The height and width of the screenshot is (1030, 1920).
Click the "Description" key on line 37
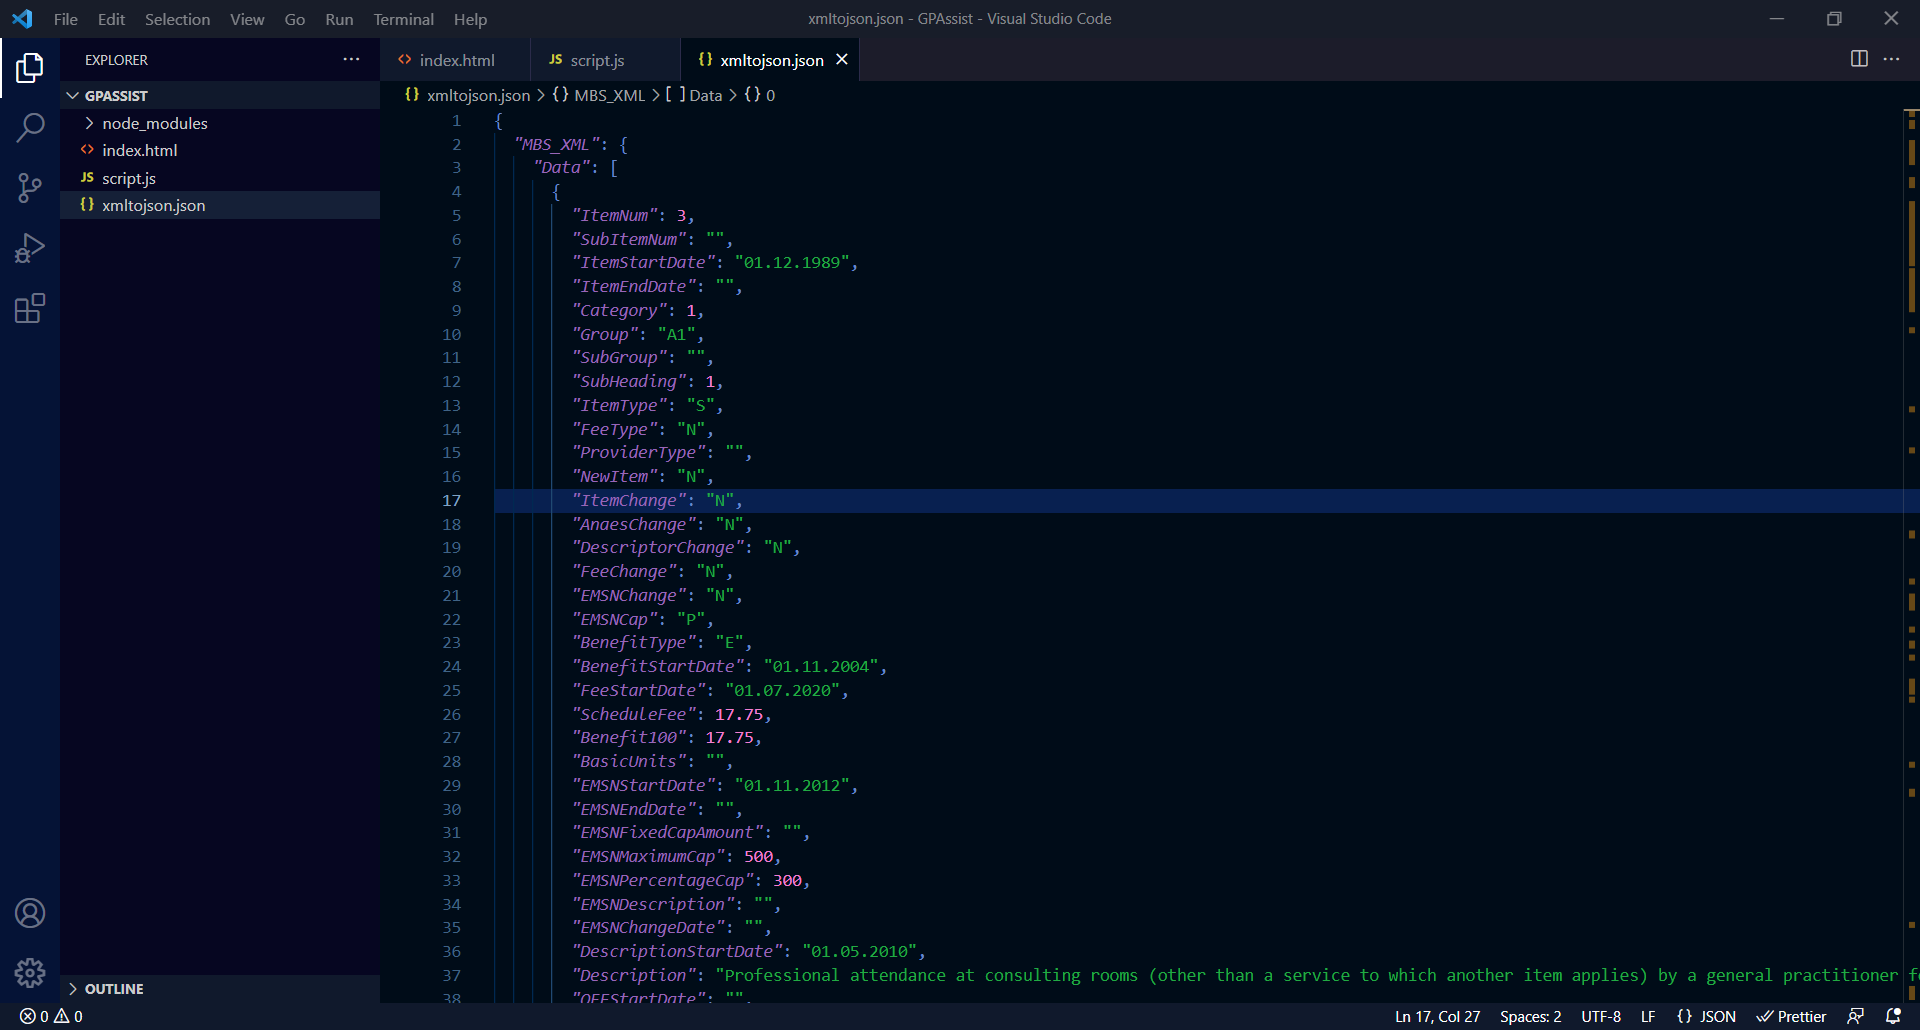(x=634, y=975)
